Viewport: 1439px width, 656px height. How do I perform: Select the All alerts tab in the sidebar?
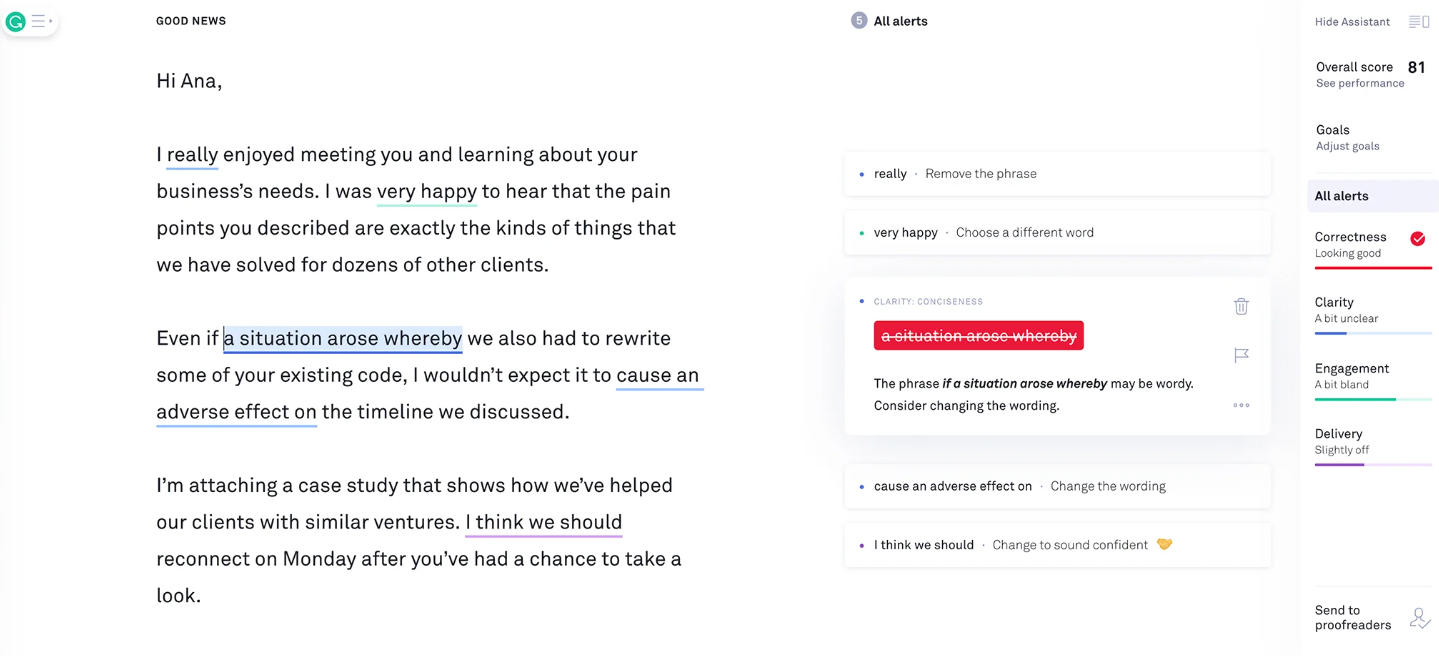point(1342,196)
